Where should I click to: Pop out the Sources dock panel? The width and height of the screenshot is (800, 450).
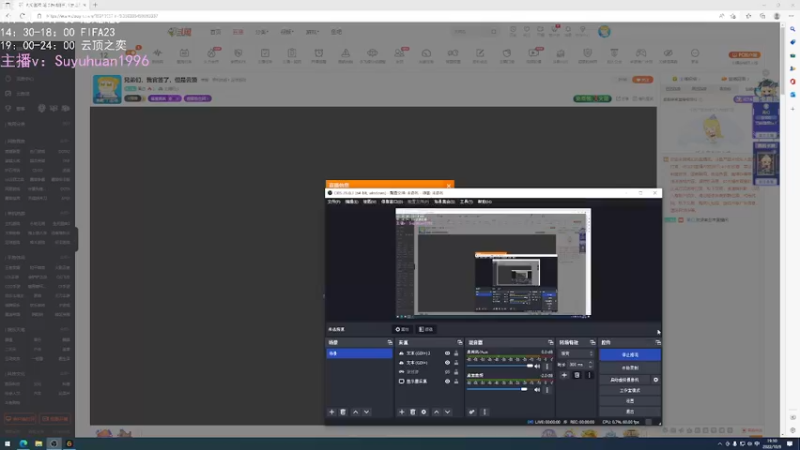(460, 342)
